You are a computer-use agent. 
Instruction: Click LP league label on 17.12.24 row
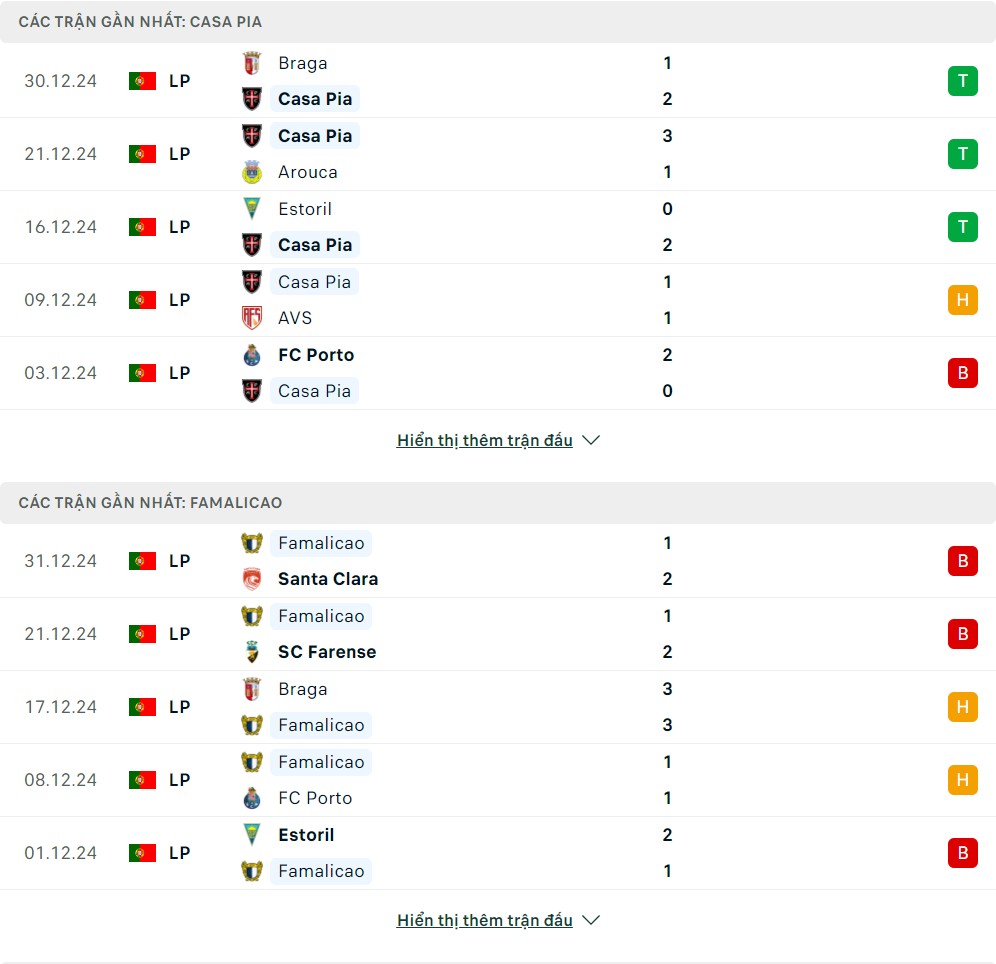pos(180,707)
